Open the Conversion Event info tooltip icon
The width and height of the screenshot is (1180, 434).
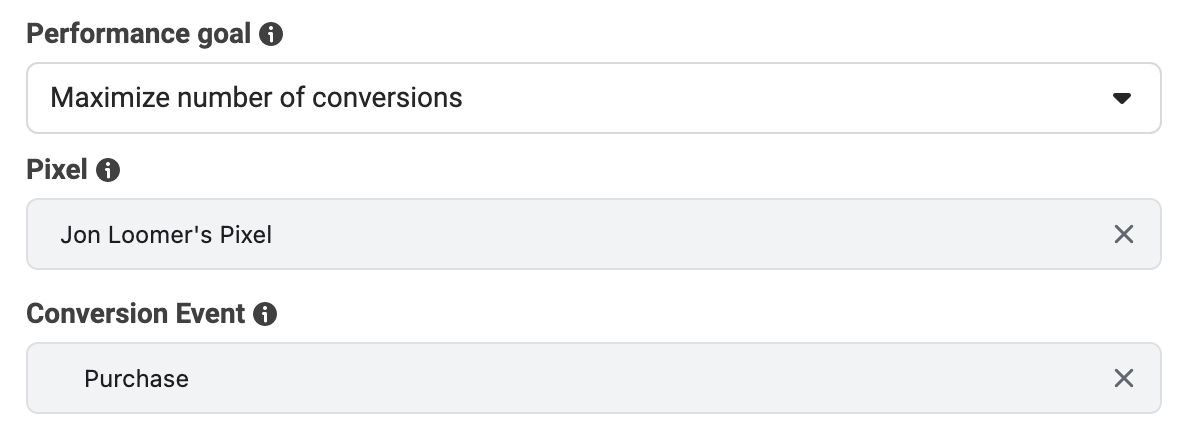tap(265, 314)
